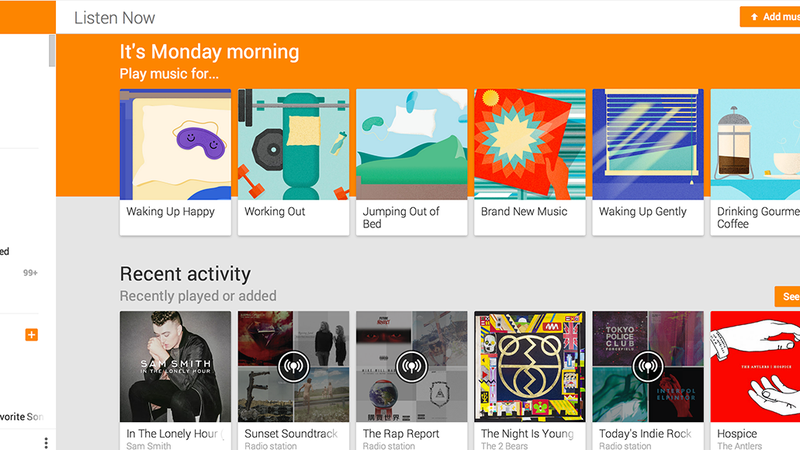The height and width of the screenshot is (450, 800).
Task: Open the Hospice album by The Antlers
Action: pyautogui.click(x=755, y=381)
